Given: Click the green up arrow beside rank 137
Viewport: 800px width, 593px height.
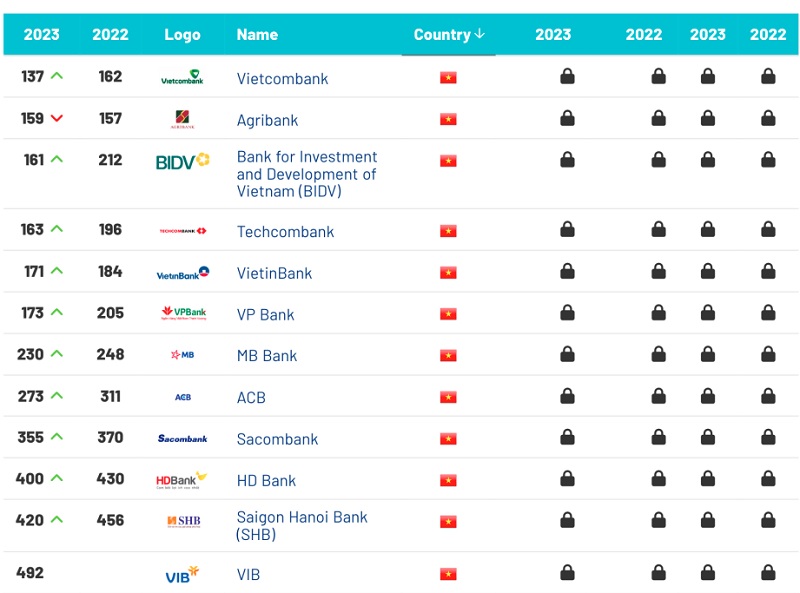Looking at the screenshot, I should point(57,76).
